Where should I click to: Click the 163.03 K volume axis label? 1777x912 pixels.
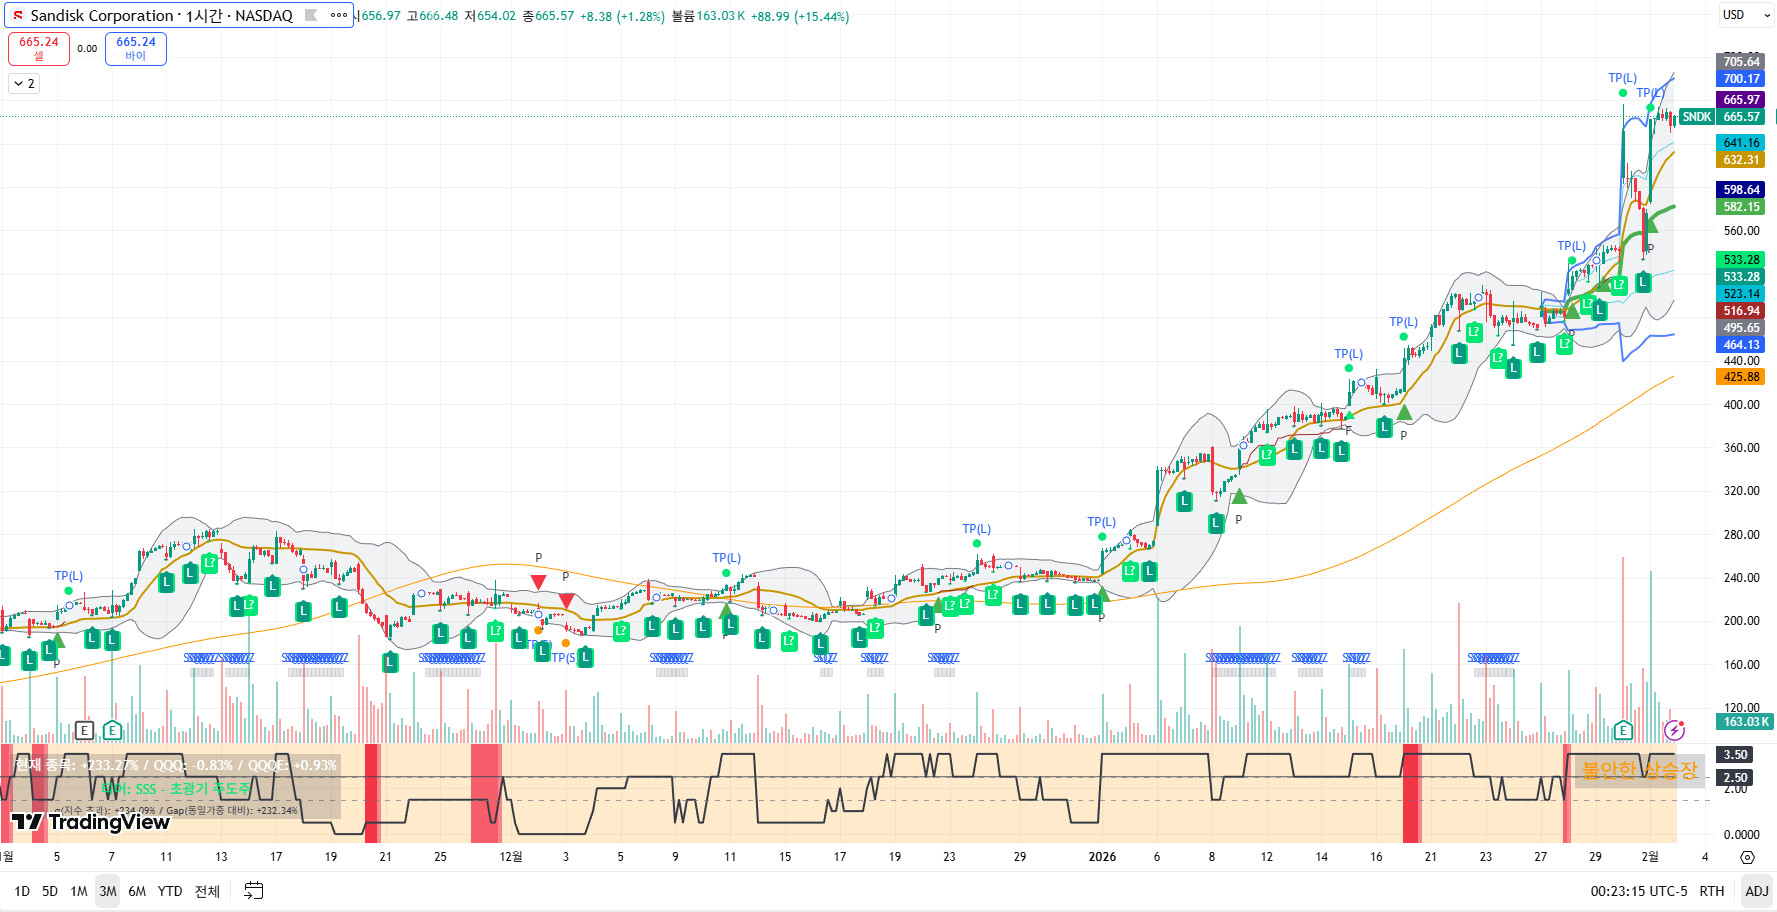tap(1745, 722)
